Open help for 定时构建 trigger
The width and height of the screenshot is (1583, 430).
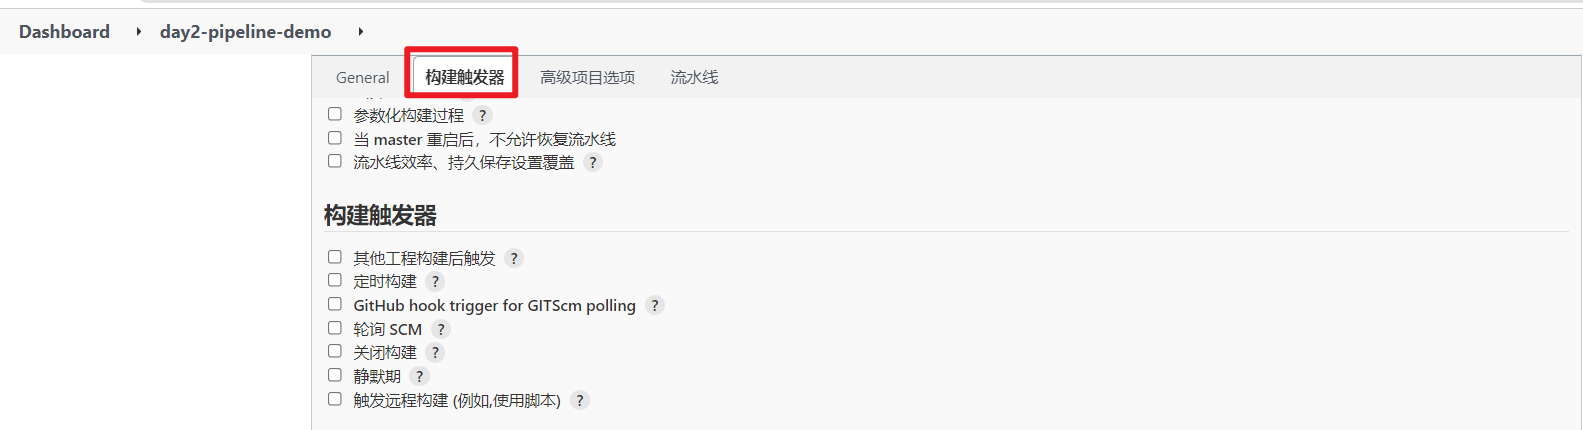pos(435,281)
